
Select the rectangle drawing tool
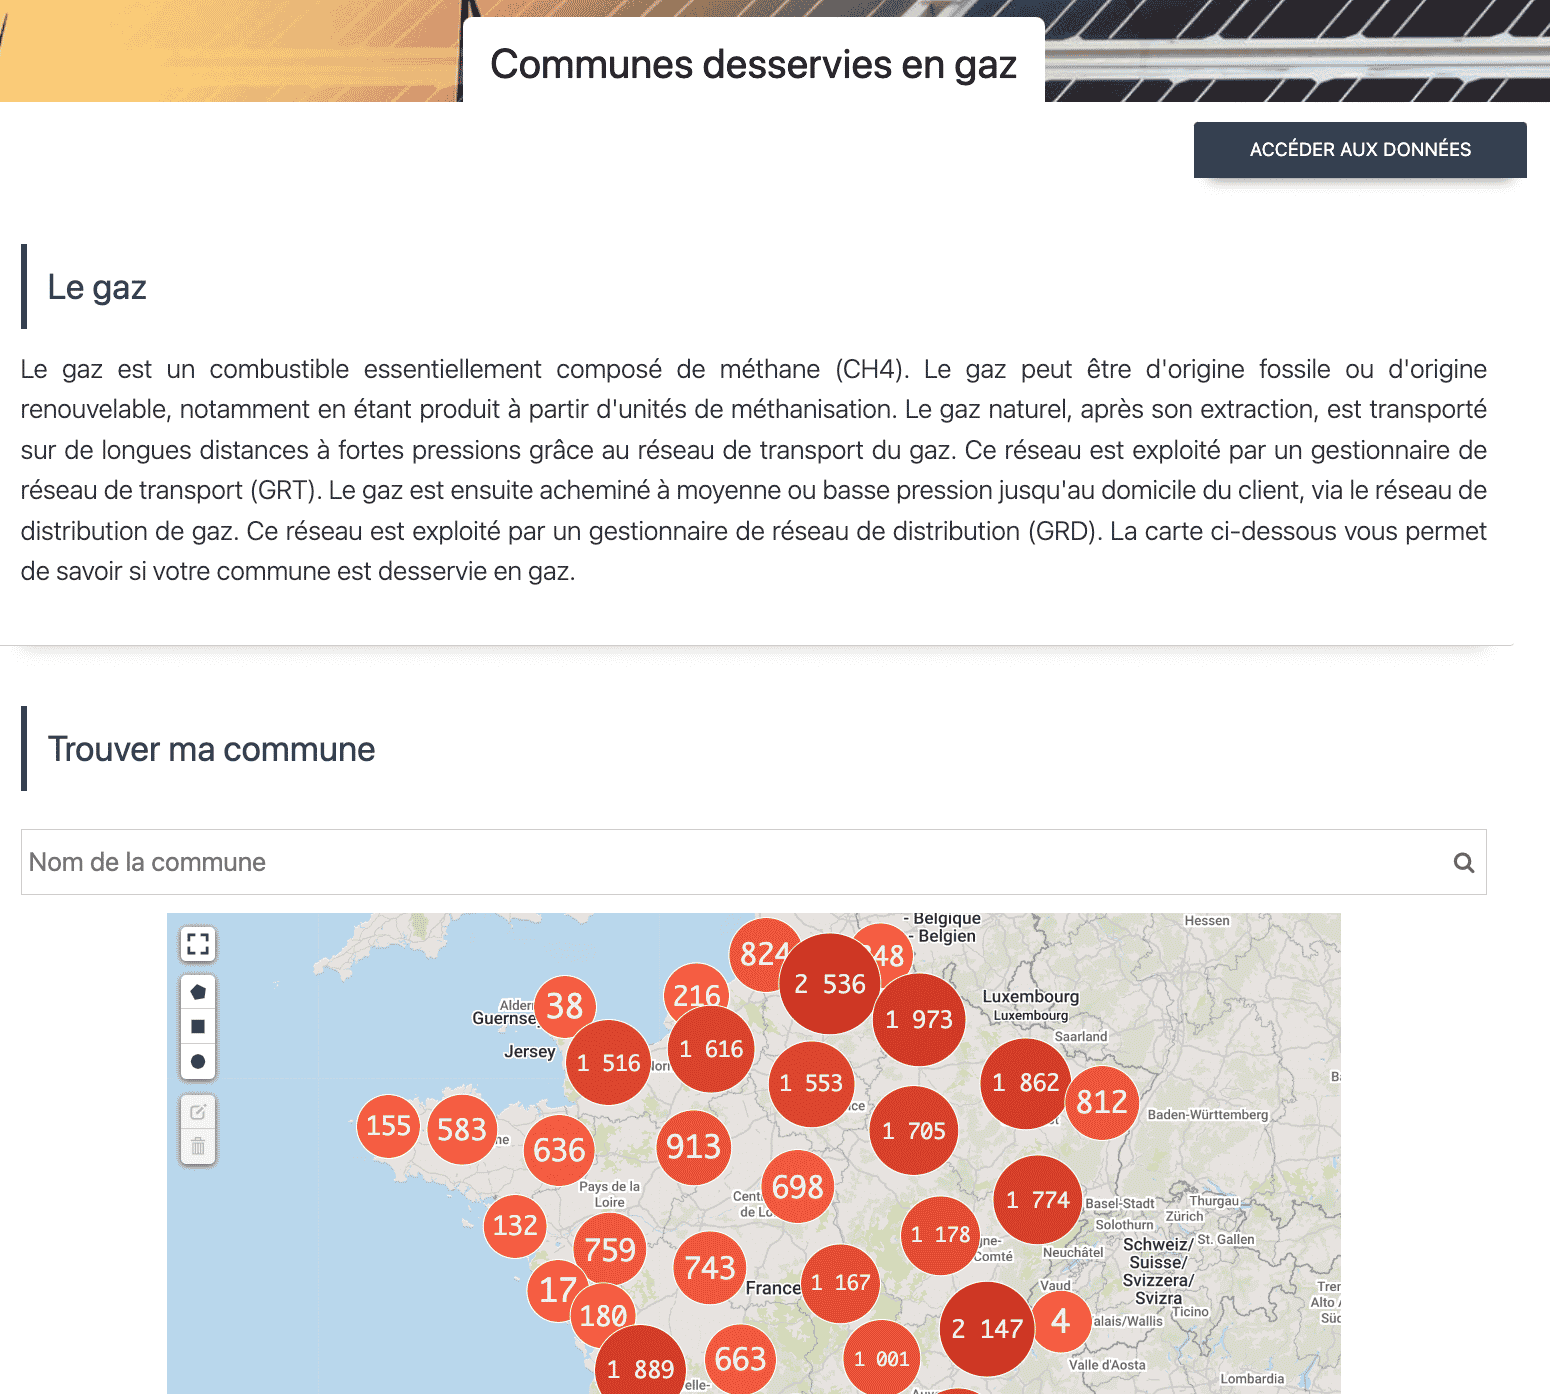pos(198,1026)
